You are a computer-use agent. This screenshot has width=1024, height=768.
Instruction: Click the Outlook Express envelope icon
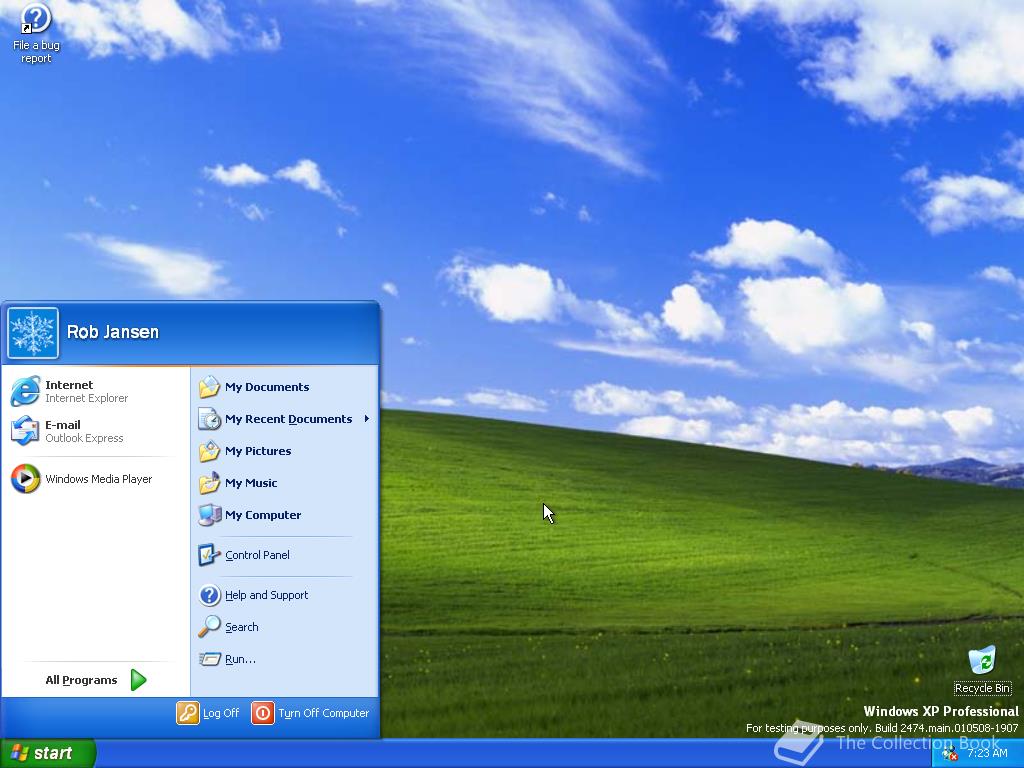coord(25,431)
